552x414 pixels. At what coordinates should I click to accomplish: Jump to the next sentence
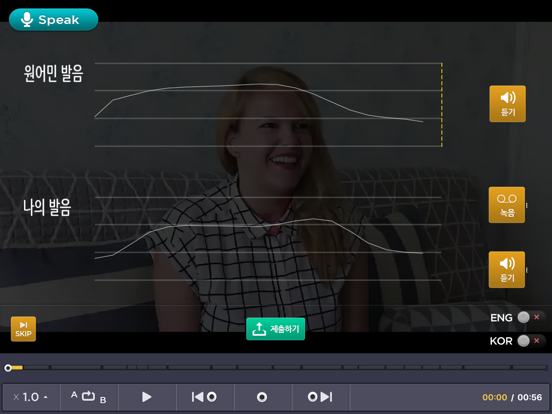320,397
